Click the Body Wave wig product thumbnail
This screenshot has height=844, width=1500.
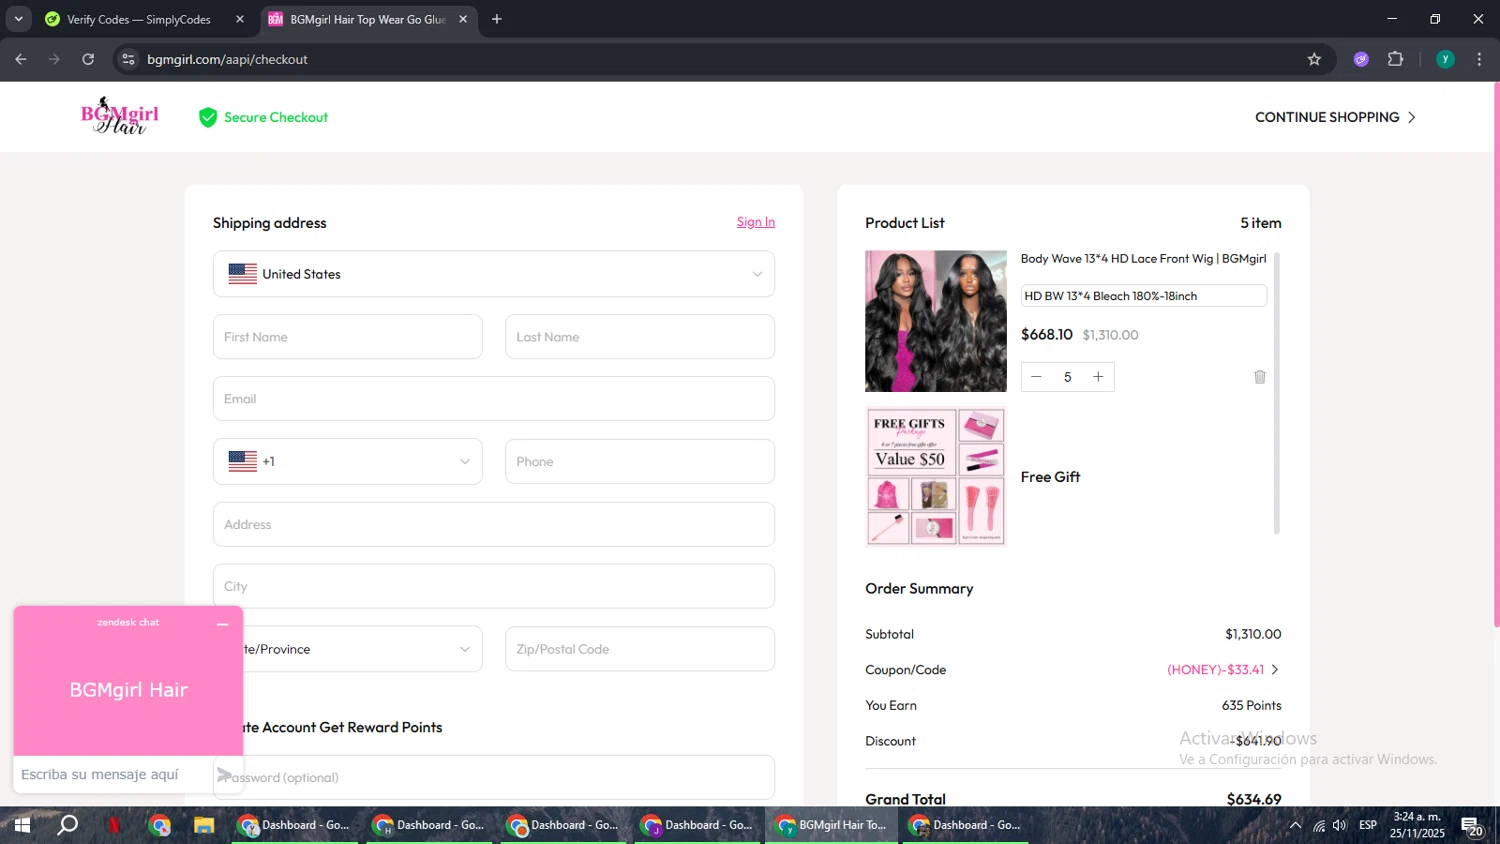coord(936,321)
